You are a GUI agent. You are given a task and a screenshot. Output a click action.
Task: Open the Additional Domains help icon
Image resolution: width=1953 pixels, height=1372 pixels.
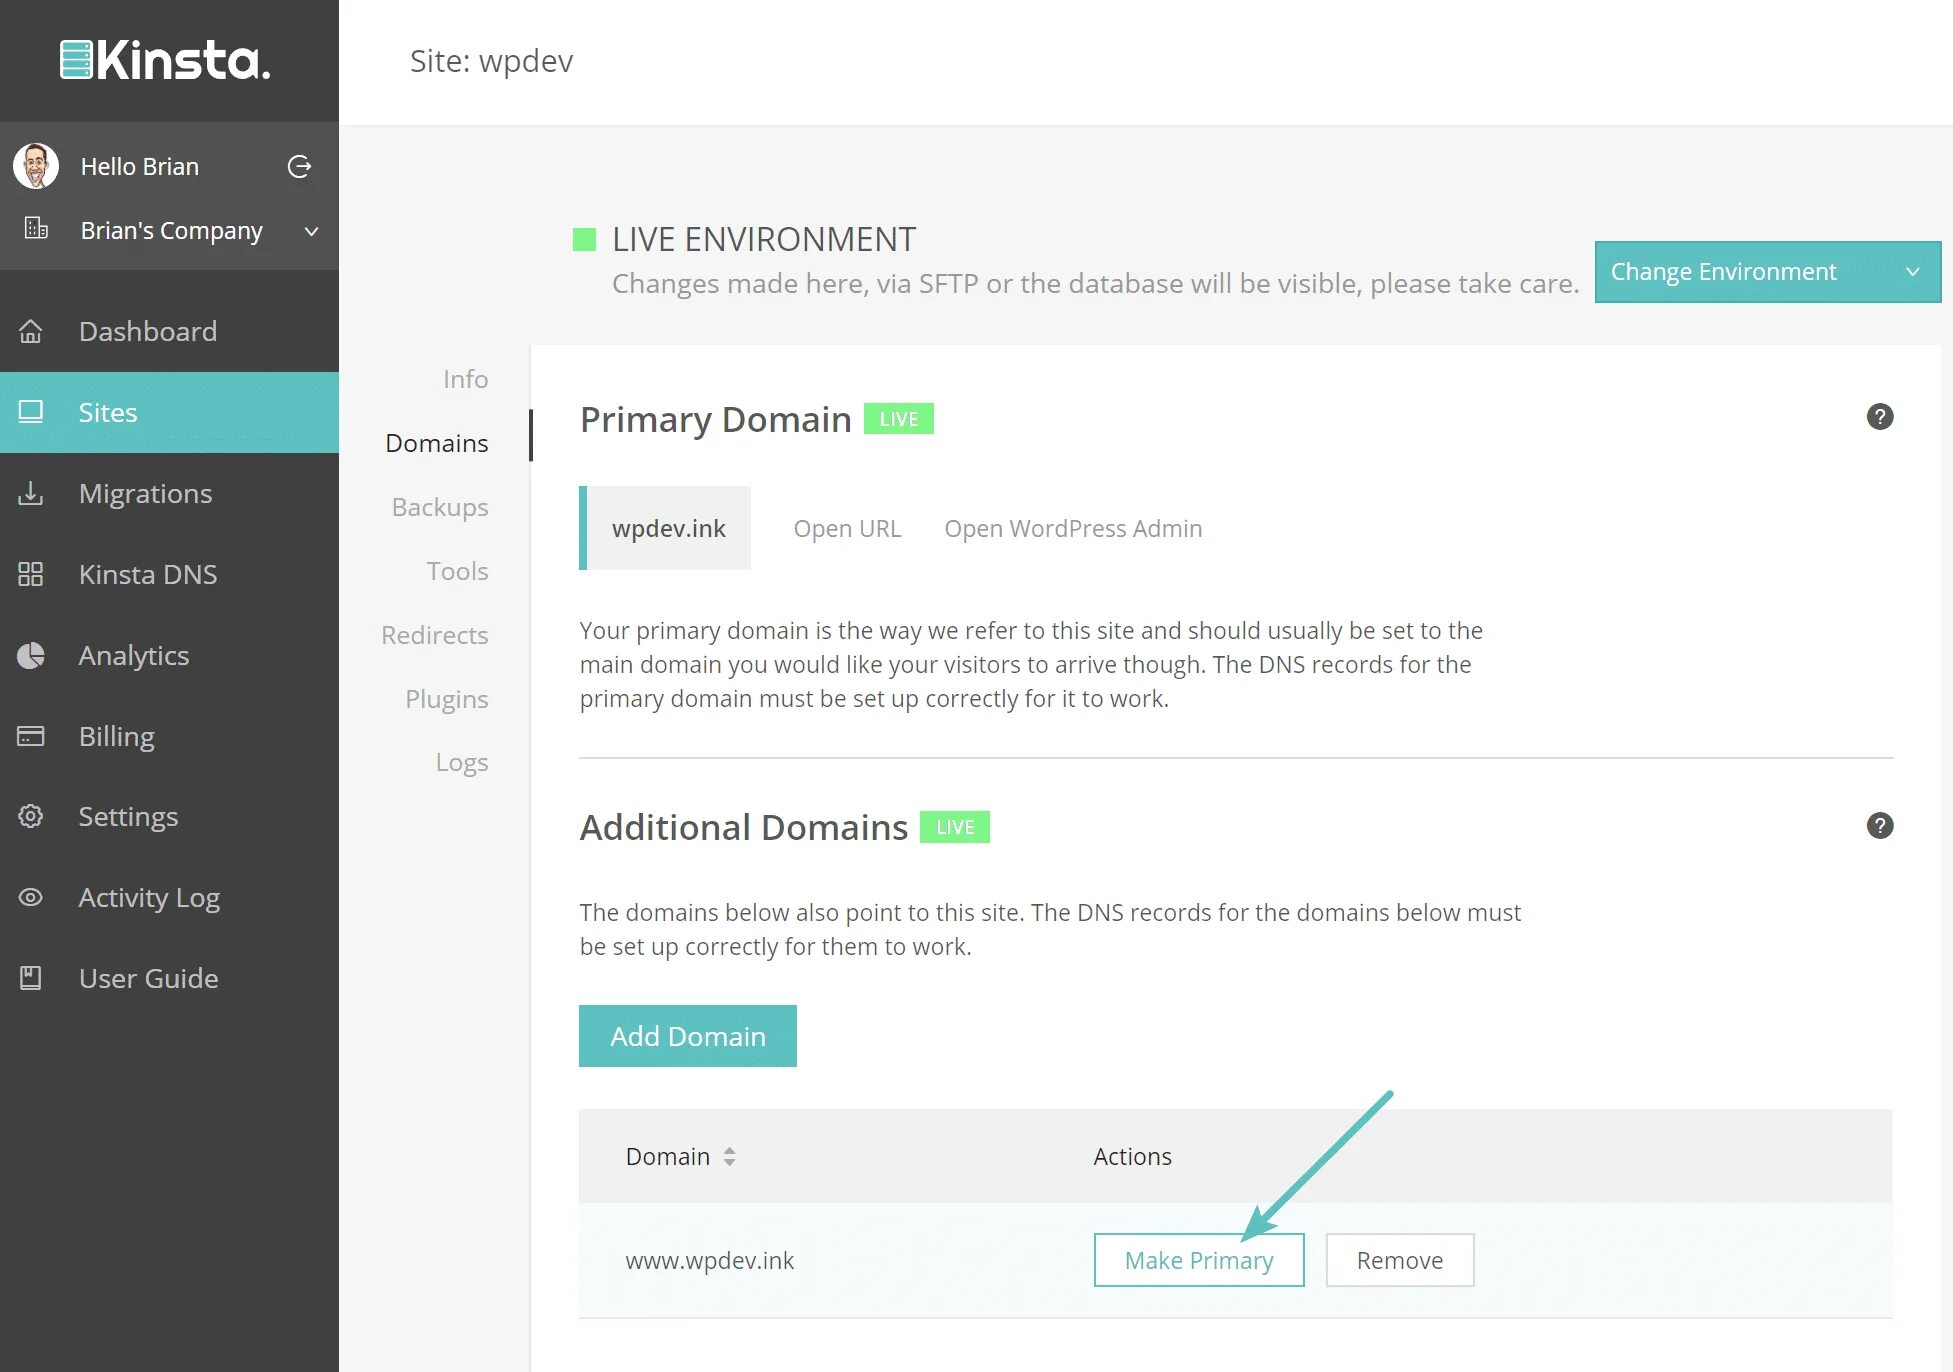pos(1879,826)
